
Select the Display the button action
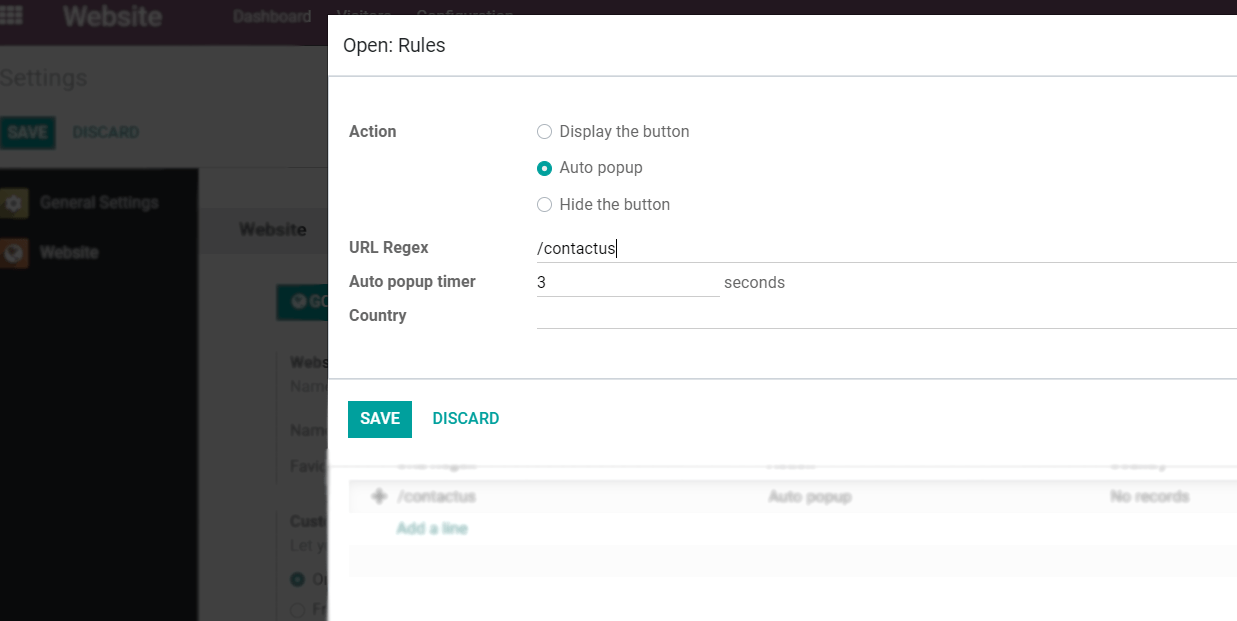(x=544, y=131)
